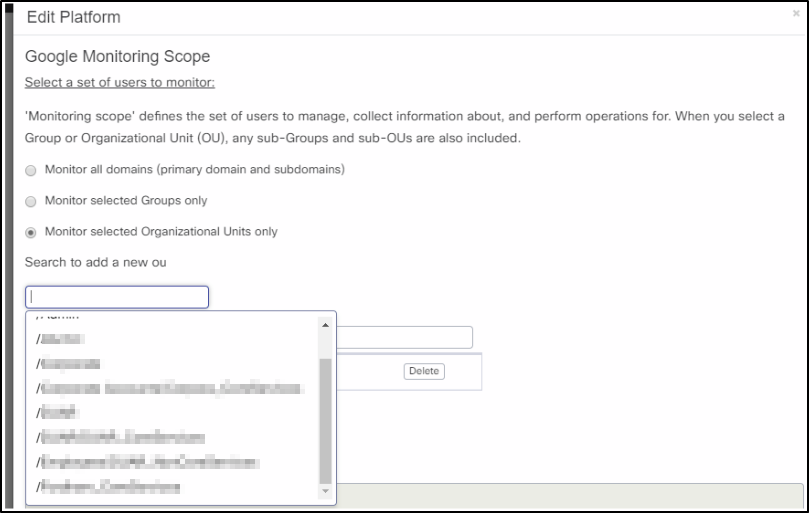Click the dropdown list scroll up arrow

(325, 325)
